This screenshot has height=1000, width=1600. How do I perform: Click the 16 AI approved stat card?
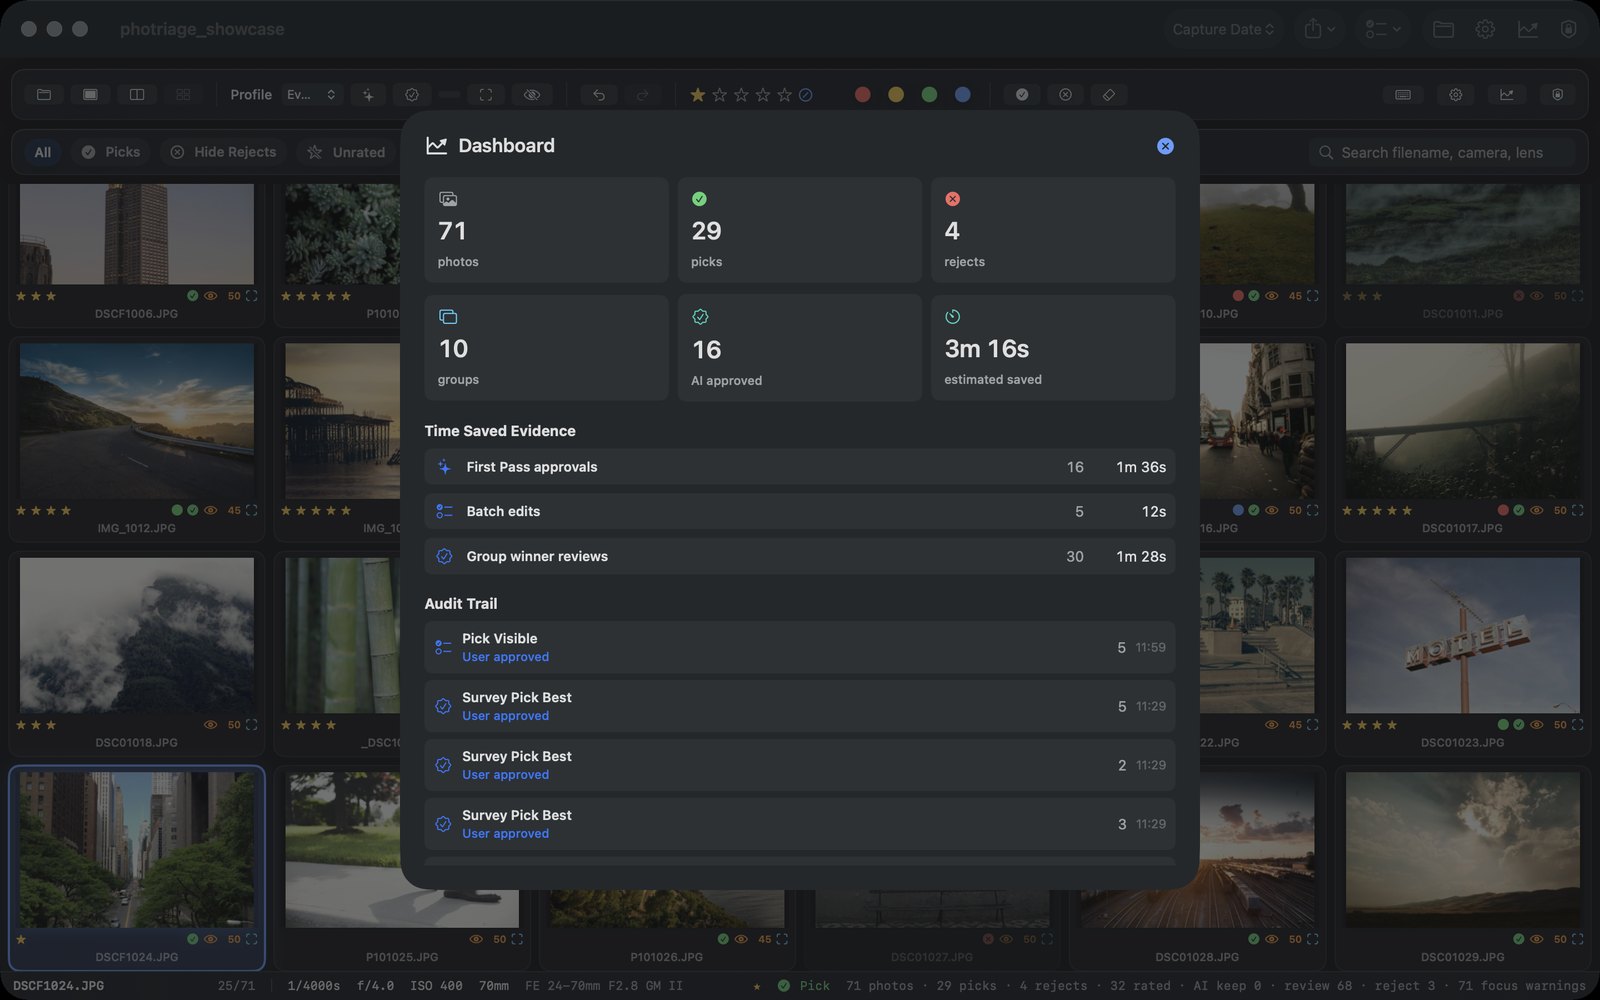click(799, 348)
